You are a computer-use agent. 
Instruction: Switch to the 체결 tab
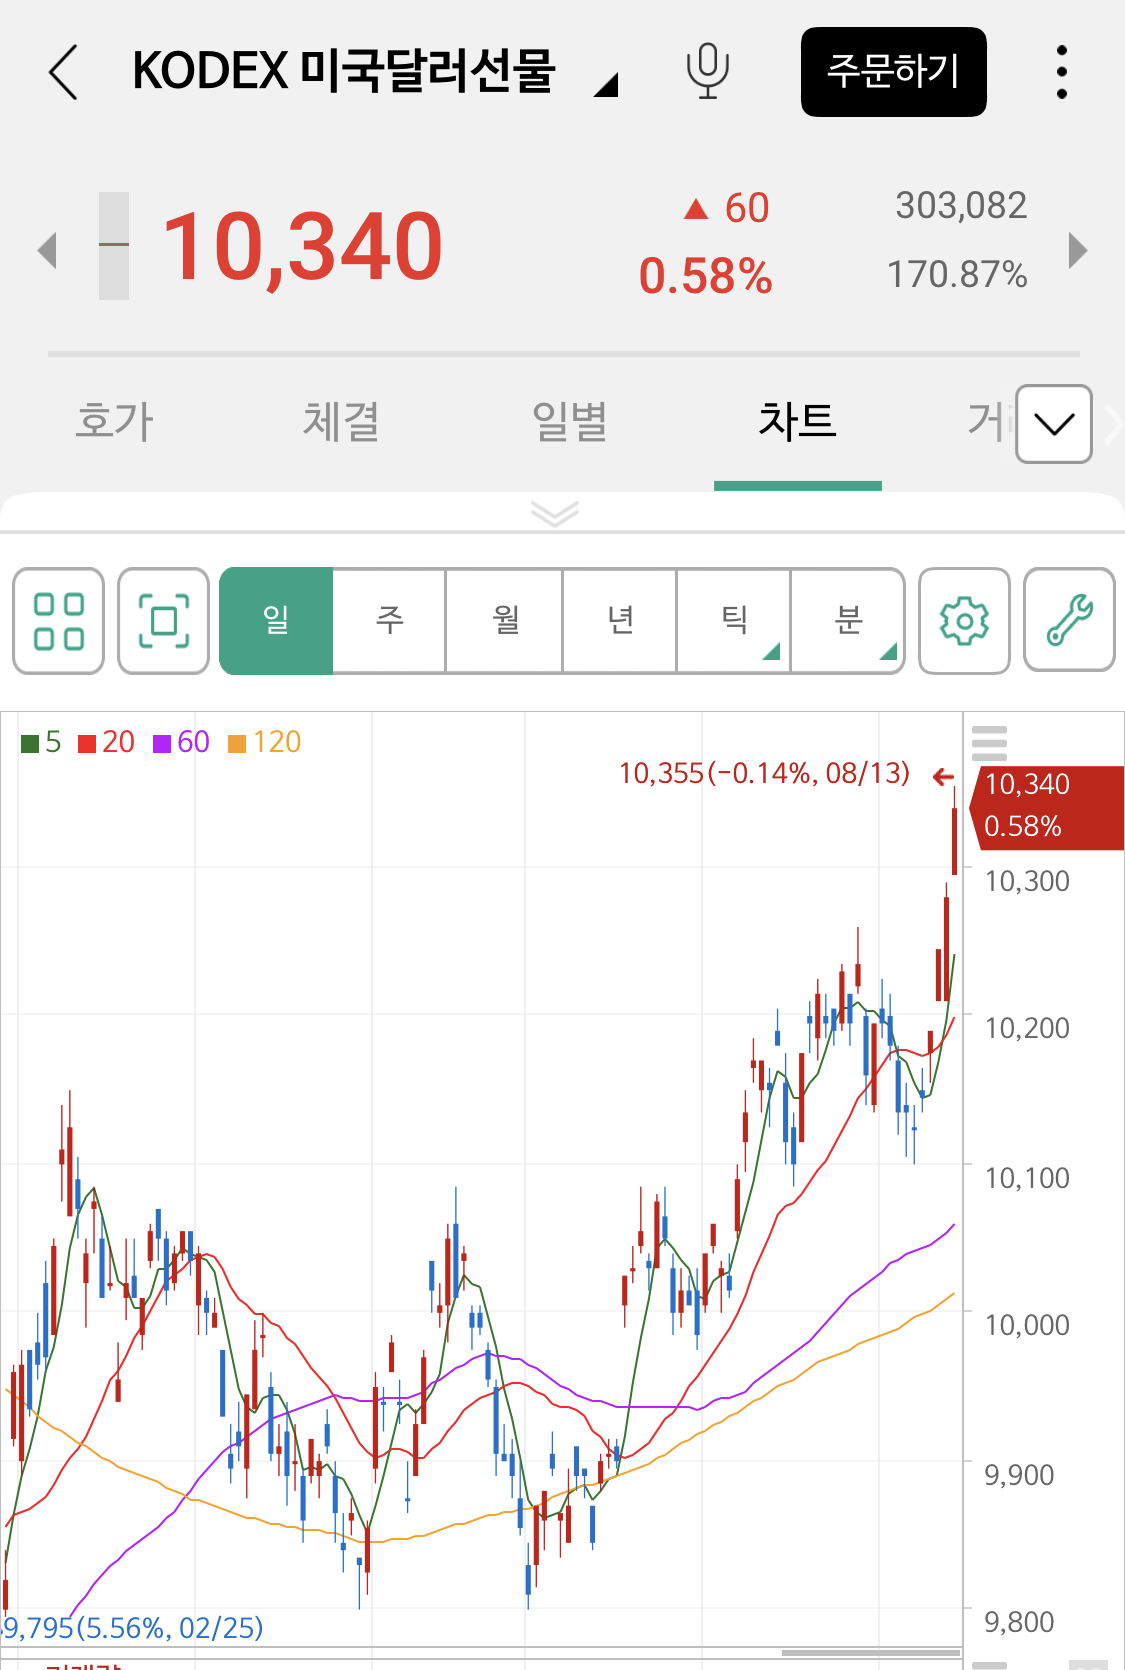(342, 421)
